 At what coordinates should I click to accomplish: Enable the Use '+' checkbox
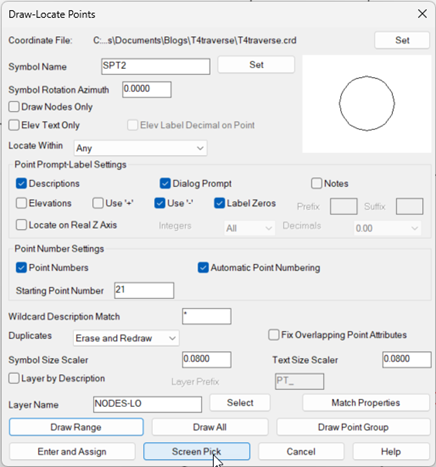pyautogui.click(x=98, y=203)
